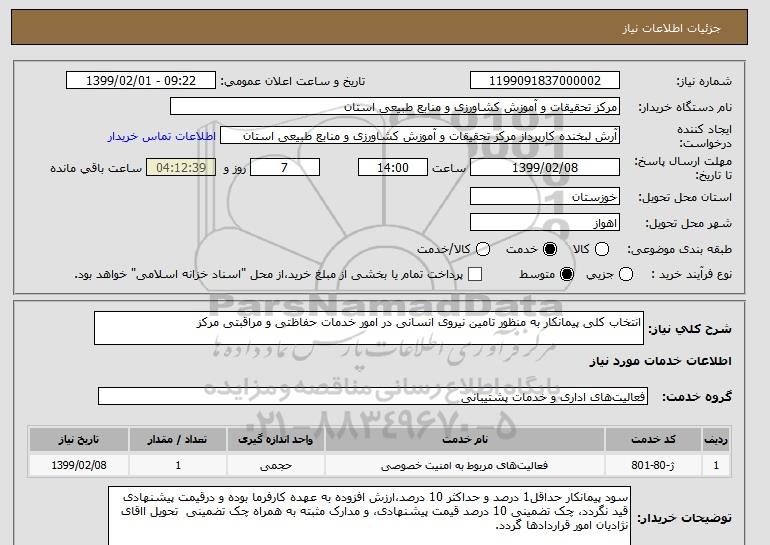Click the buyer organization name field
Image resolution: width=770 pixels, height=545 pixels.
(395, 107)
